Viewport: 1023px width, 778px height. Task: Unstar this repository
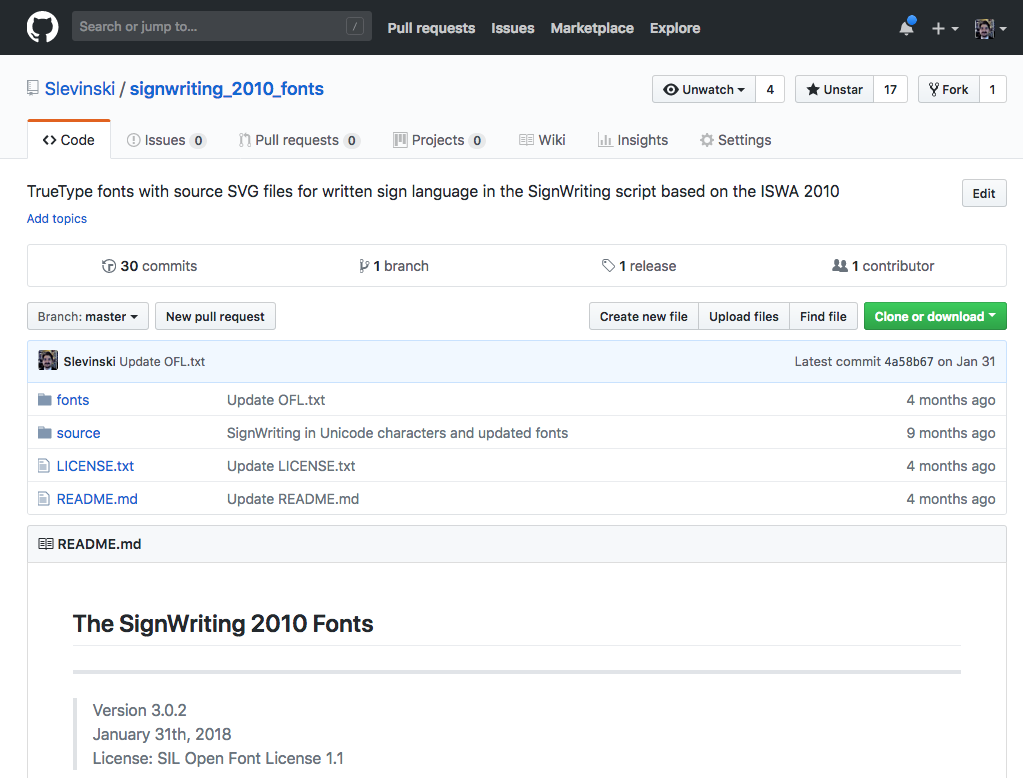point(834,89)
